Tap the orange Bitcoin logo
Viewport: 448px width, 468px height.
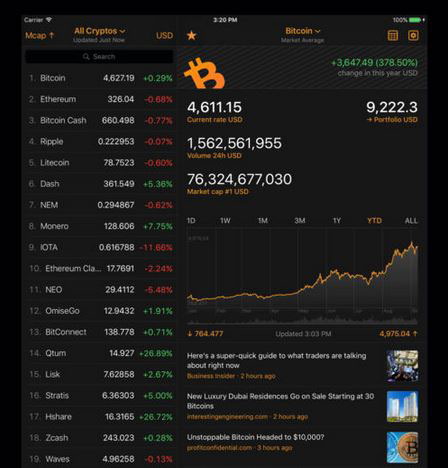point(204,73)
